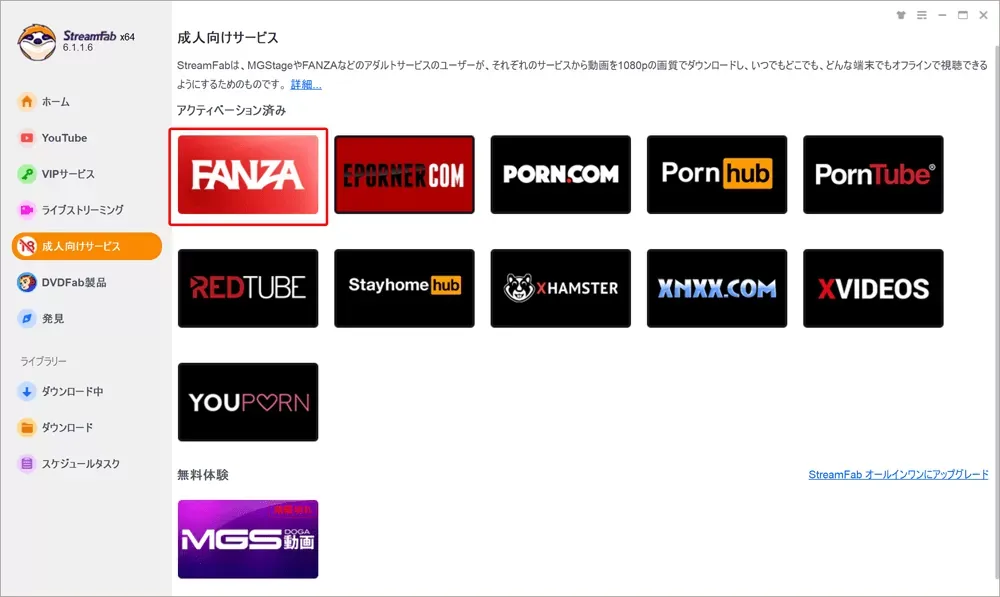Click the StreamFab All-in-One upgrade link
The width and height of the screenshot is (1000, 597).
tap(898, 475)
